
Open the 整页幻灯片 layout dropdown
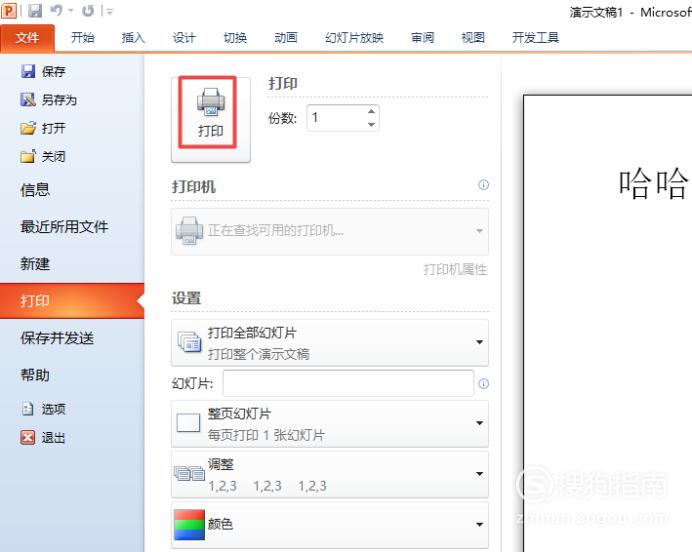330,424
